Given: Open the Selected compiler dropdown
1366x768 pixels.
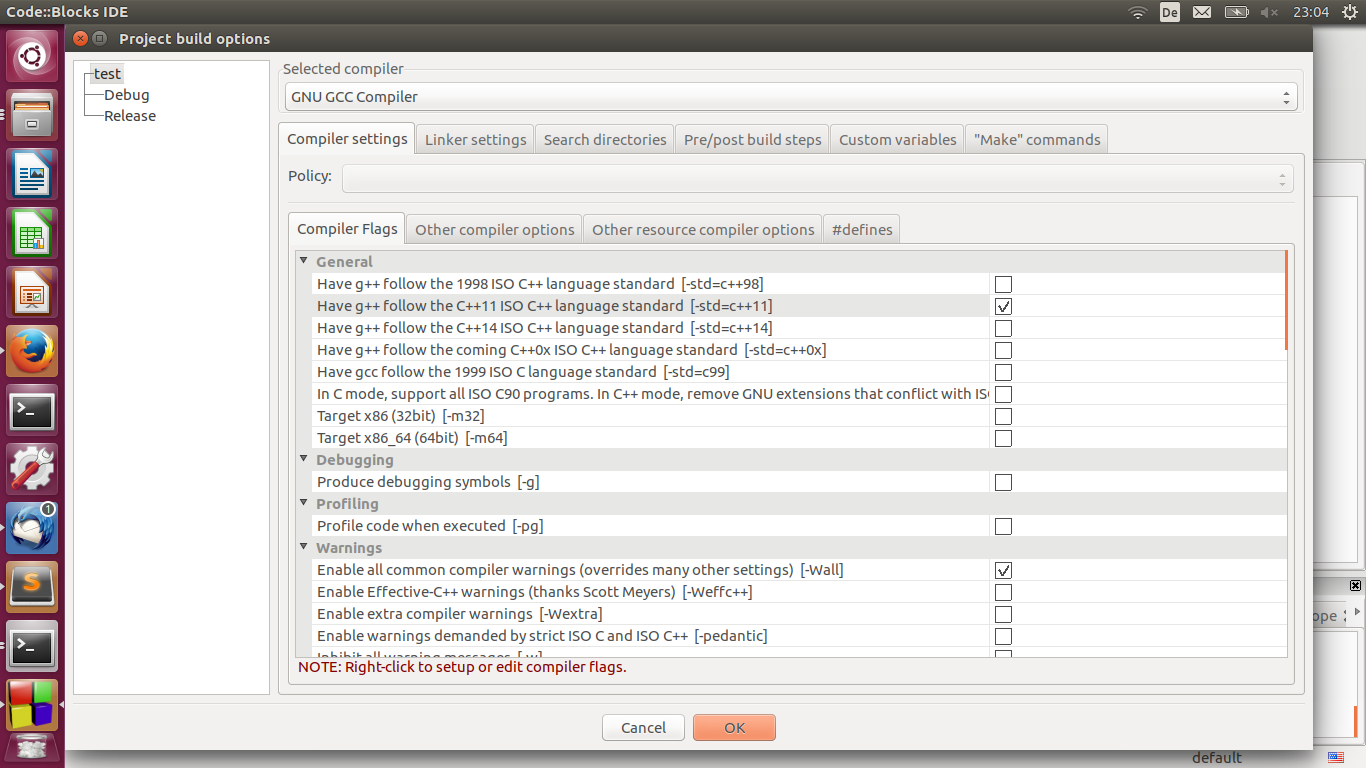Looking at the screenshot, I should [790, 97].
